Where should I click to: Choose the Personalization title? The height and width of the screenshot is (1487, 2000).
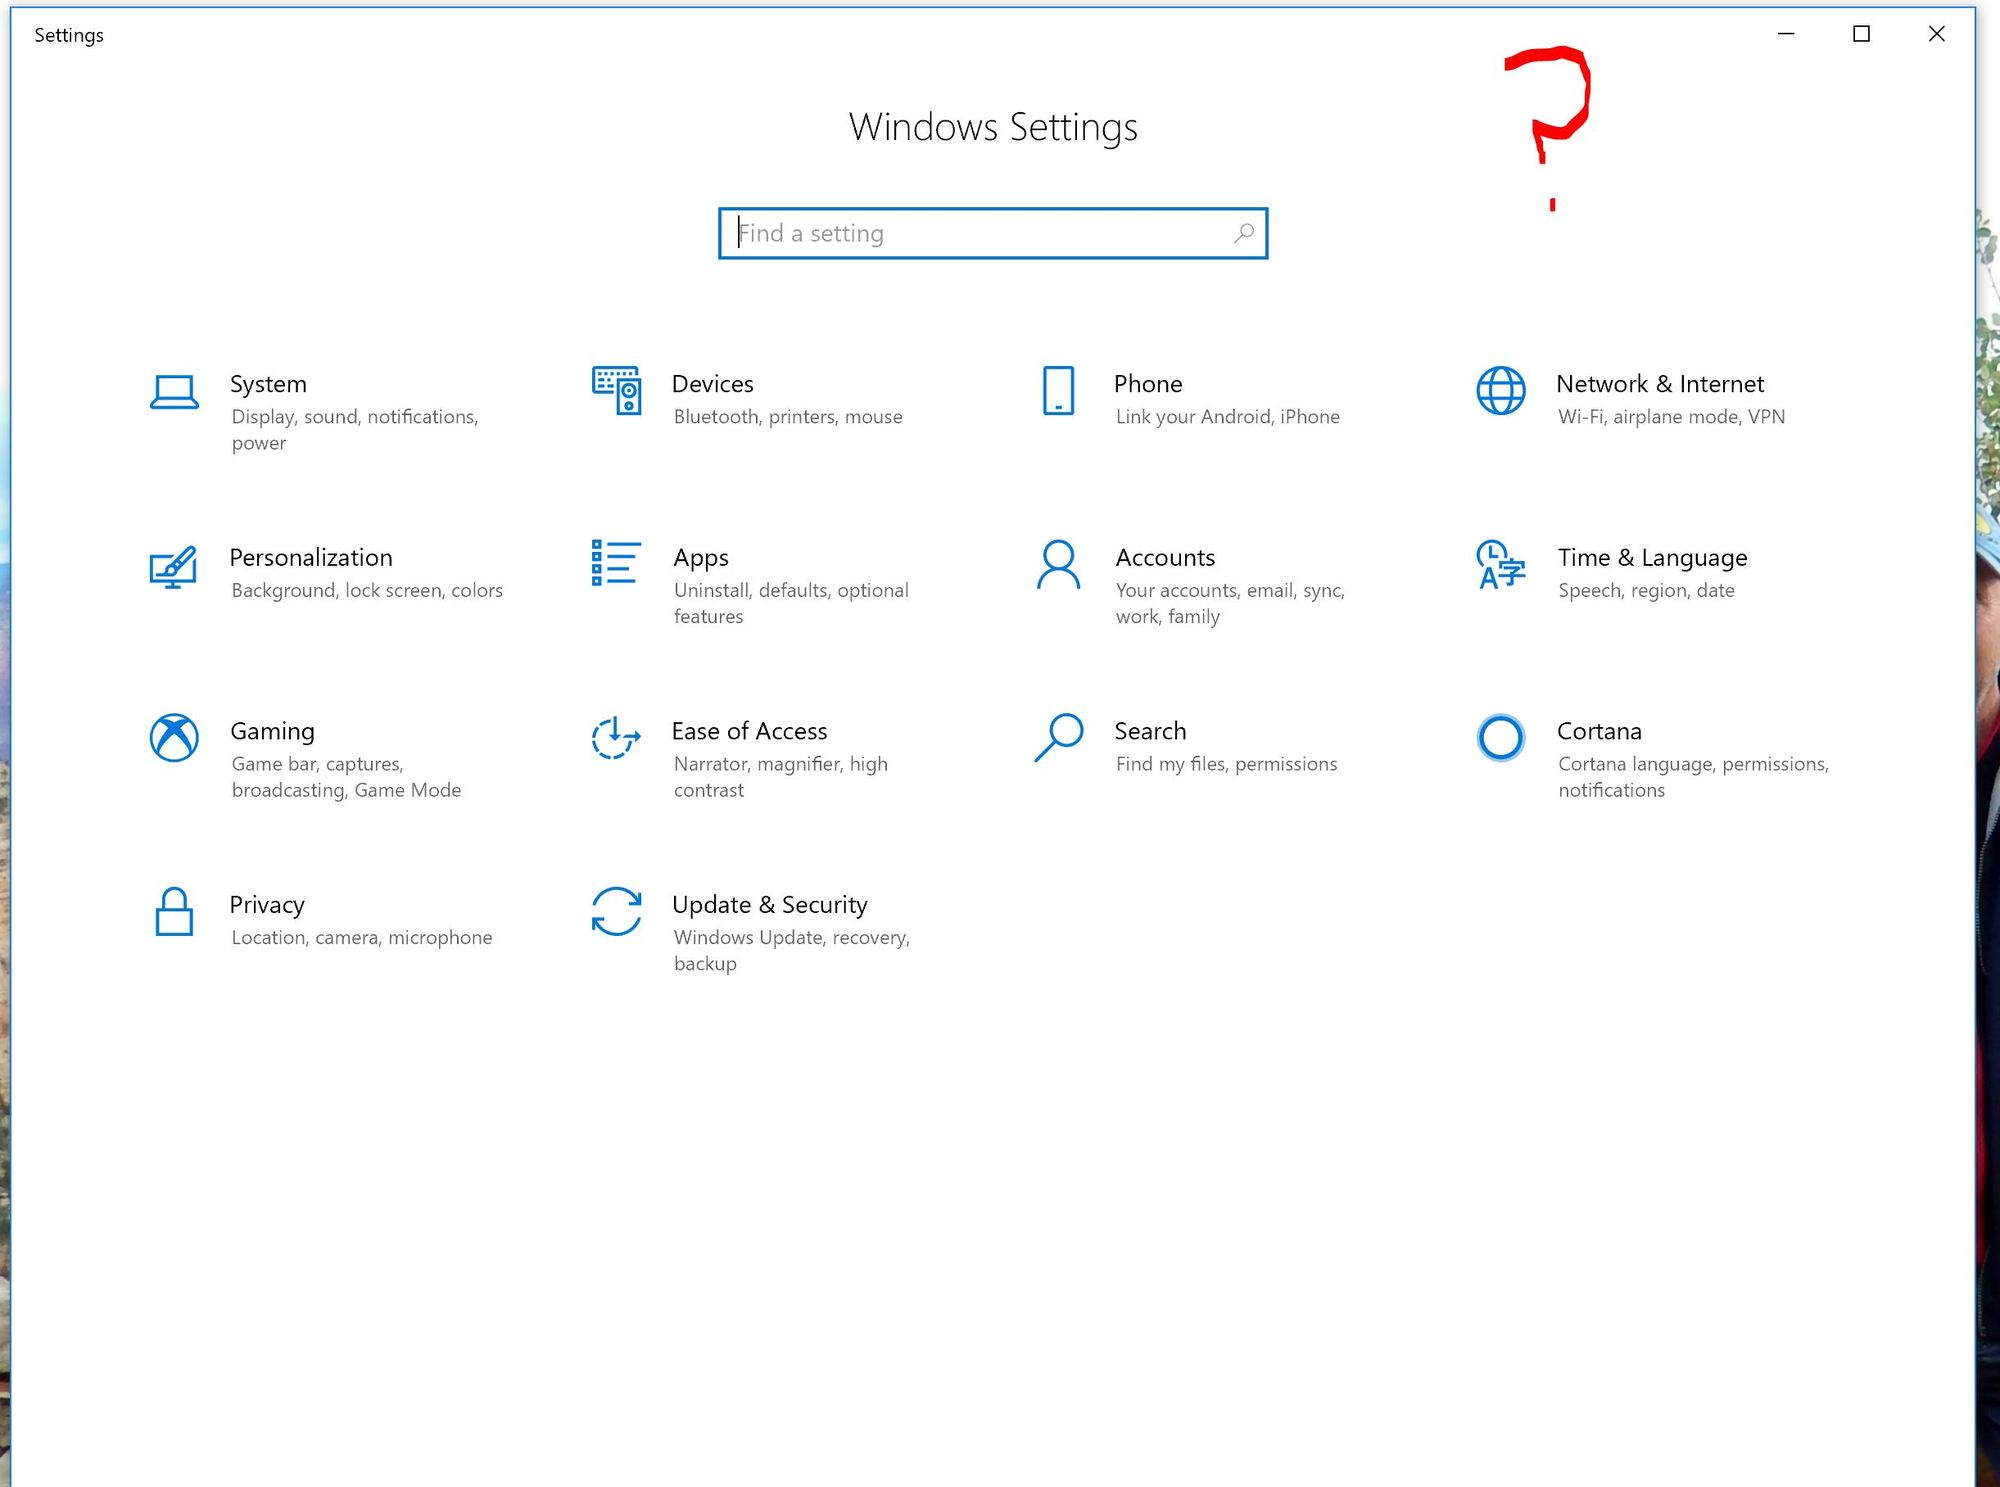pyautogui.click(x=311, y=558)
